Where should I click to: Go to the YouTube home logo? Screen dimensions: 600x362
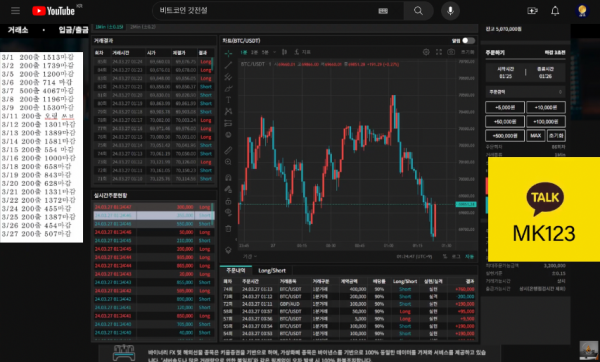[53, 11]
